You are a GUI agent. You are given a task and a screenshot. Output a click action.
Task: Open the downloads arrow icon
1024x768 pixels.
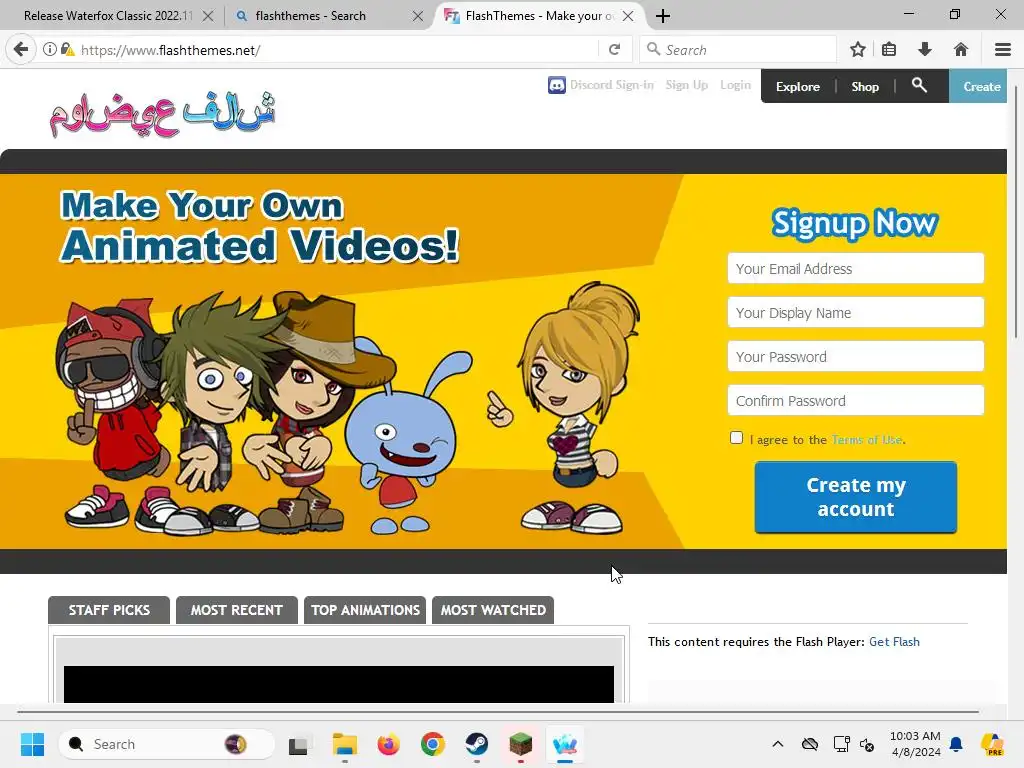tap(924, 50)
